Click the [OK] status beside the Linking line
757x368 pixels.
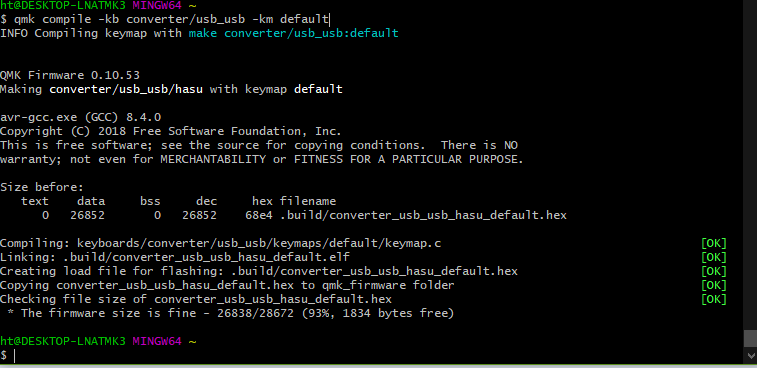(714, 257)
